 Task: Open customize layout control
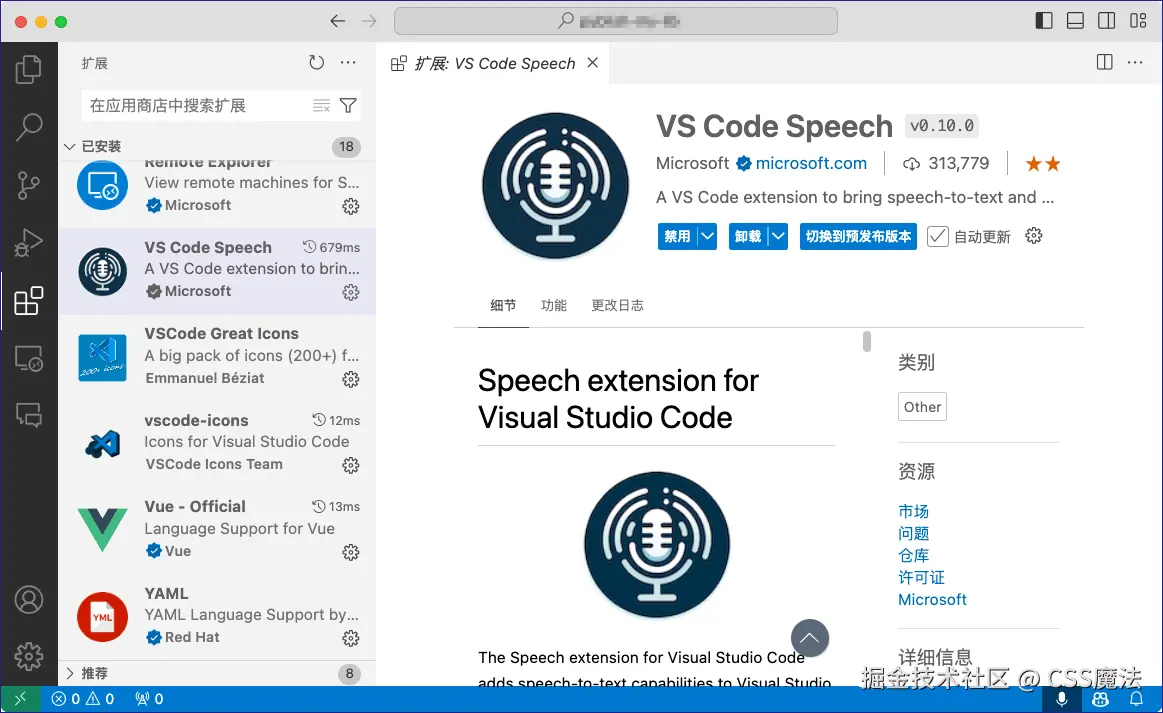(x=1138, y=21)
